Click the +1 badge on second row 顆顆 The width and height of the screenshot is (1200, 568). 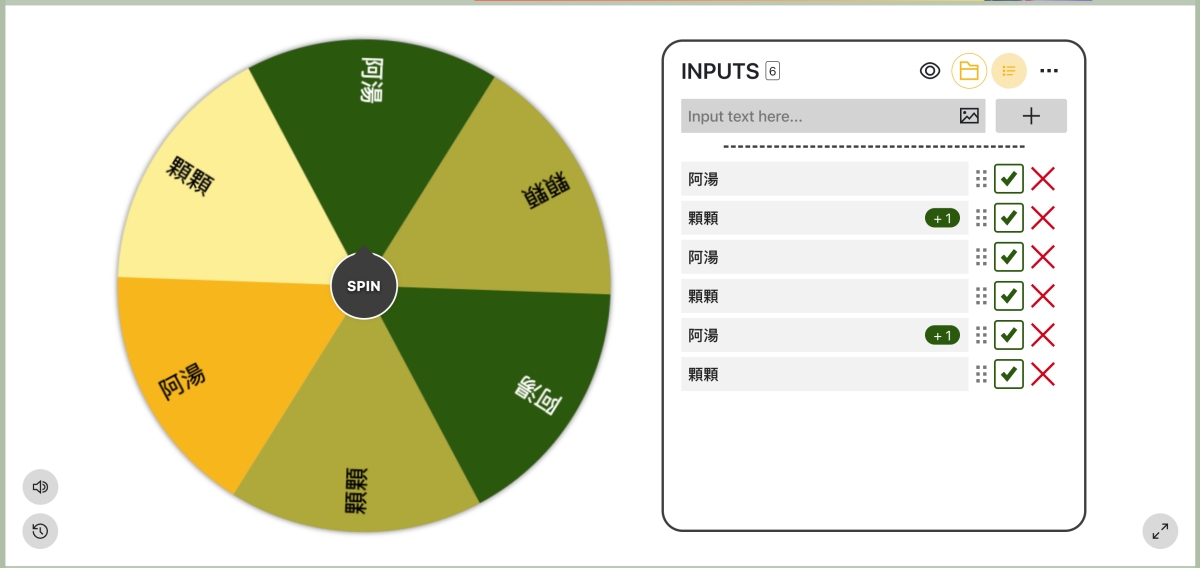(x=942, y=218)
